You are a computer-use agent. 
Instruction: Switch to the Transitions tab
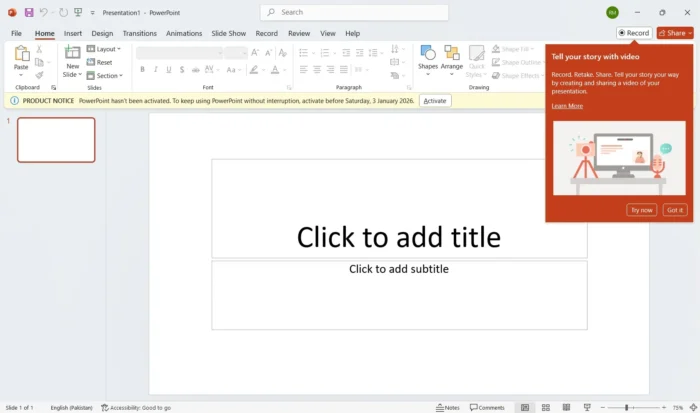[x=139, y=33]
